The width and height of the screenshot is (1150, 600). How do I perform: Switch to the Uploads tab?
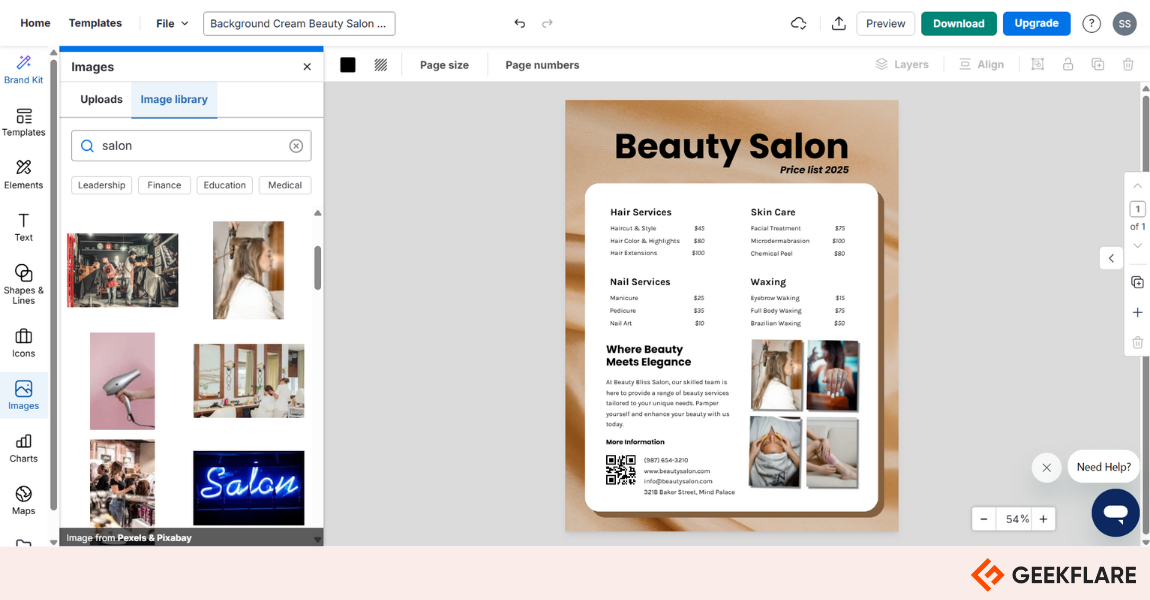(101, 100)
